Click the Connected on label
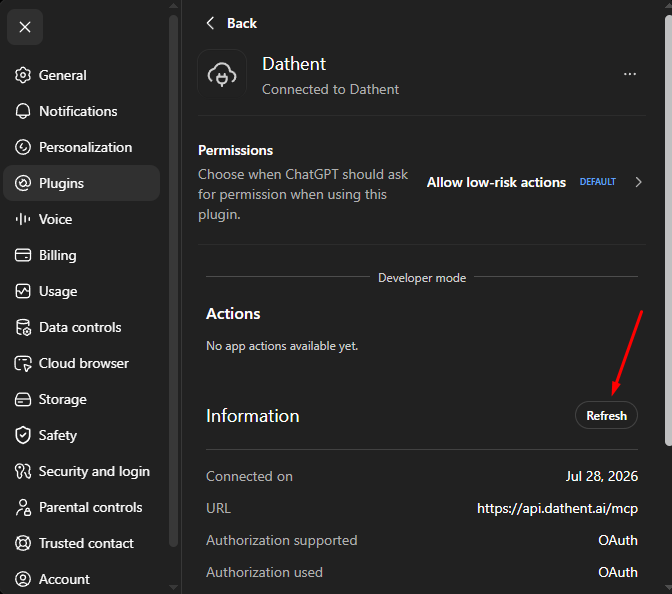Image resolution: width=672 pixels, height=594 pixels. click(249, 476)
